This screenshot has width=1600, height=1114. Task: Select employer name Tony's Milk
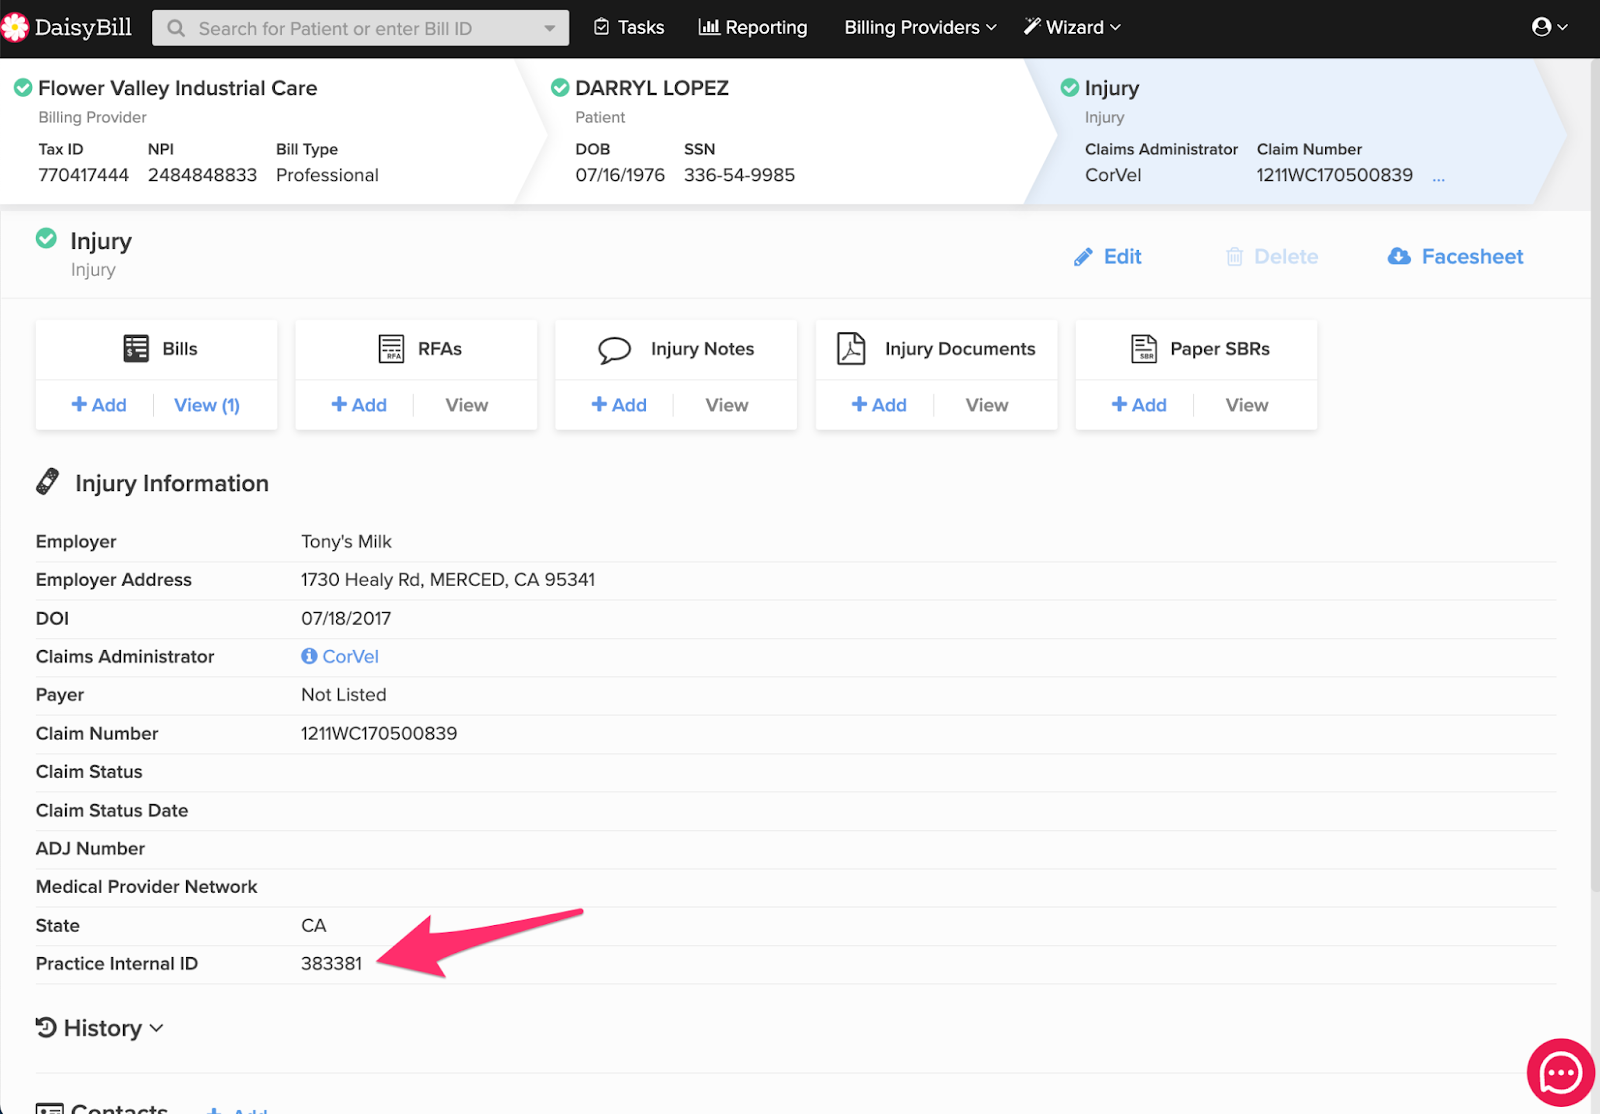(x=346, y=542)
